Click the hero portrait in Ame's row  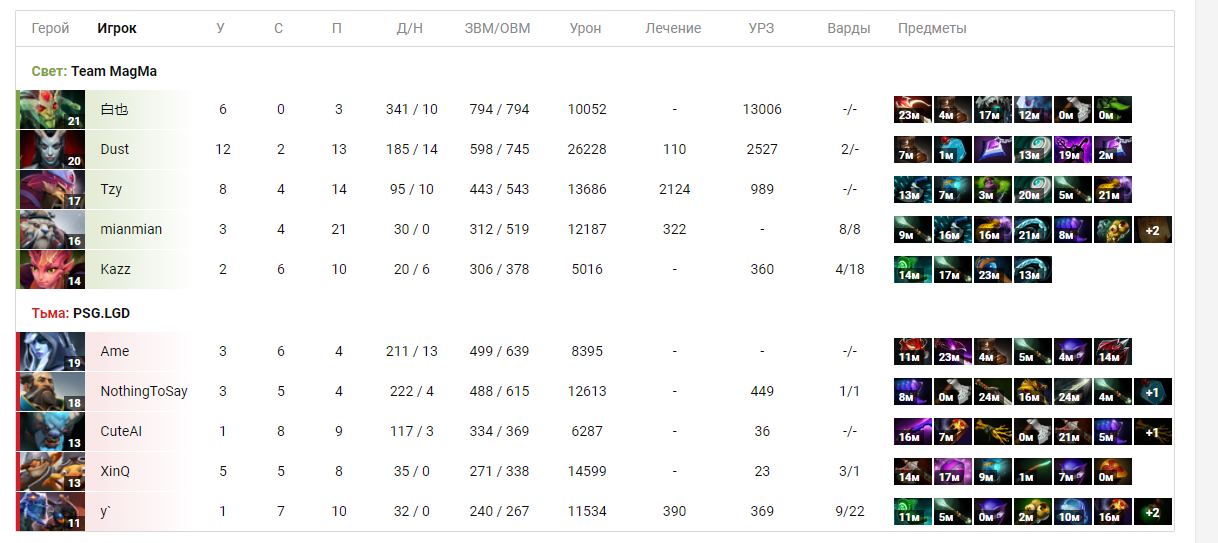51,351
